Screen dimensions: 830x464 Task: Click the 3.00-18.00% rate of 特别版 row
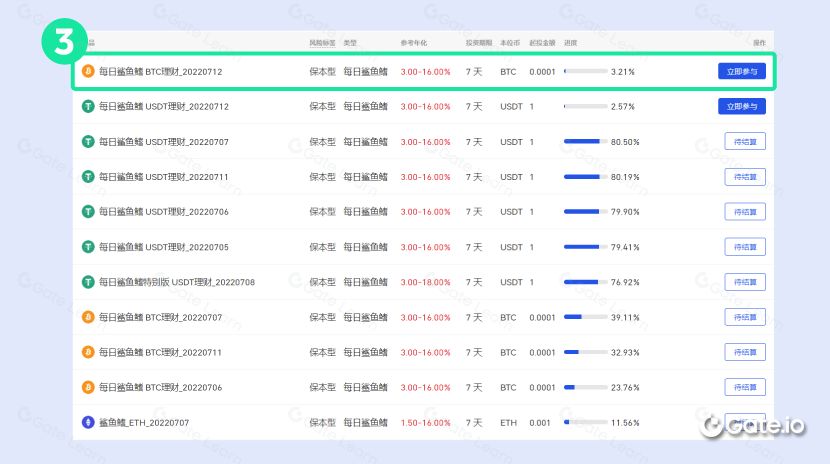(425, 282)
